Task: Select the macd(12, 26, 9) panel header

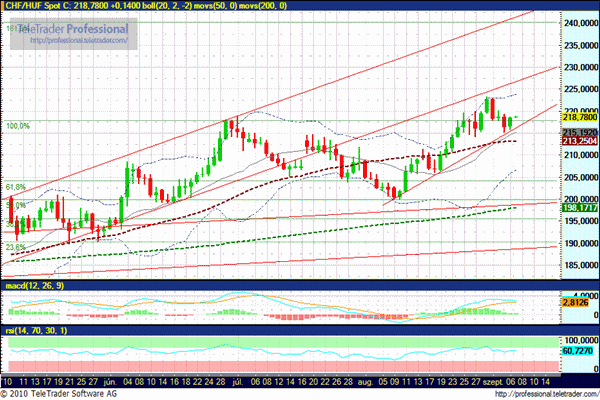Action: 31,287
